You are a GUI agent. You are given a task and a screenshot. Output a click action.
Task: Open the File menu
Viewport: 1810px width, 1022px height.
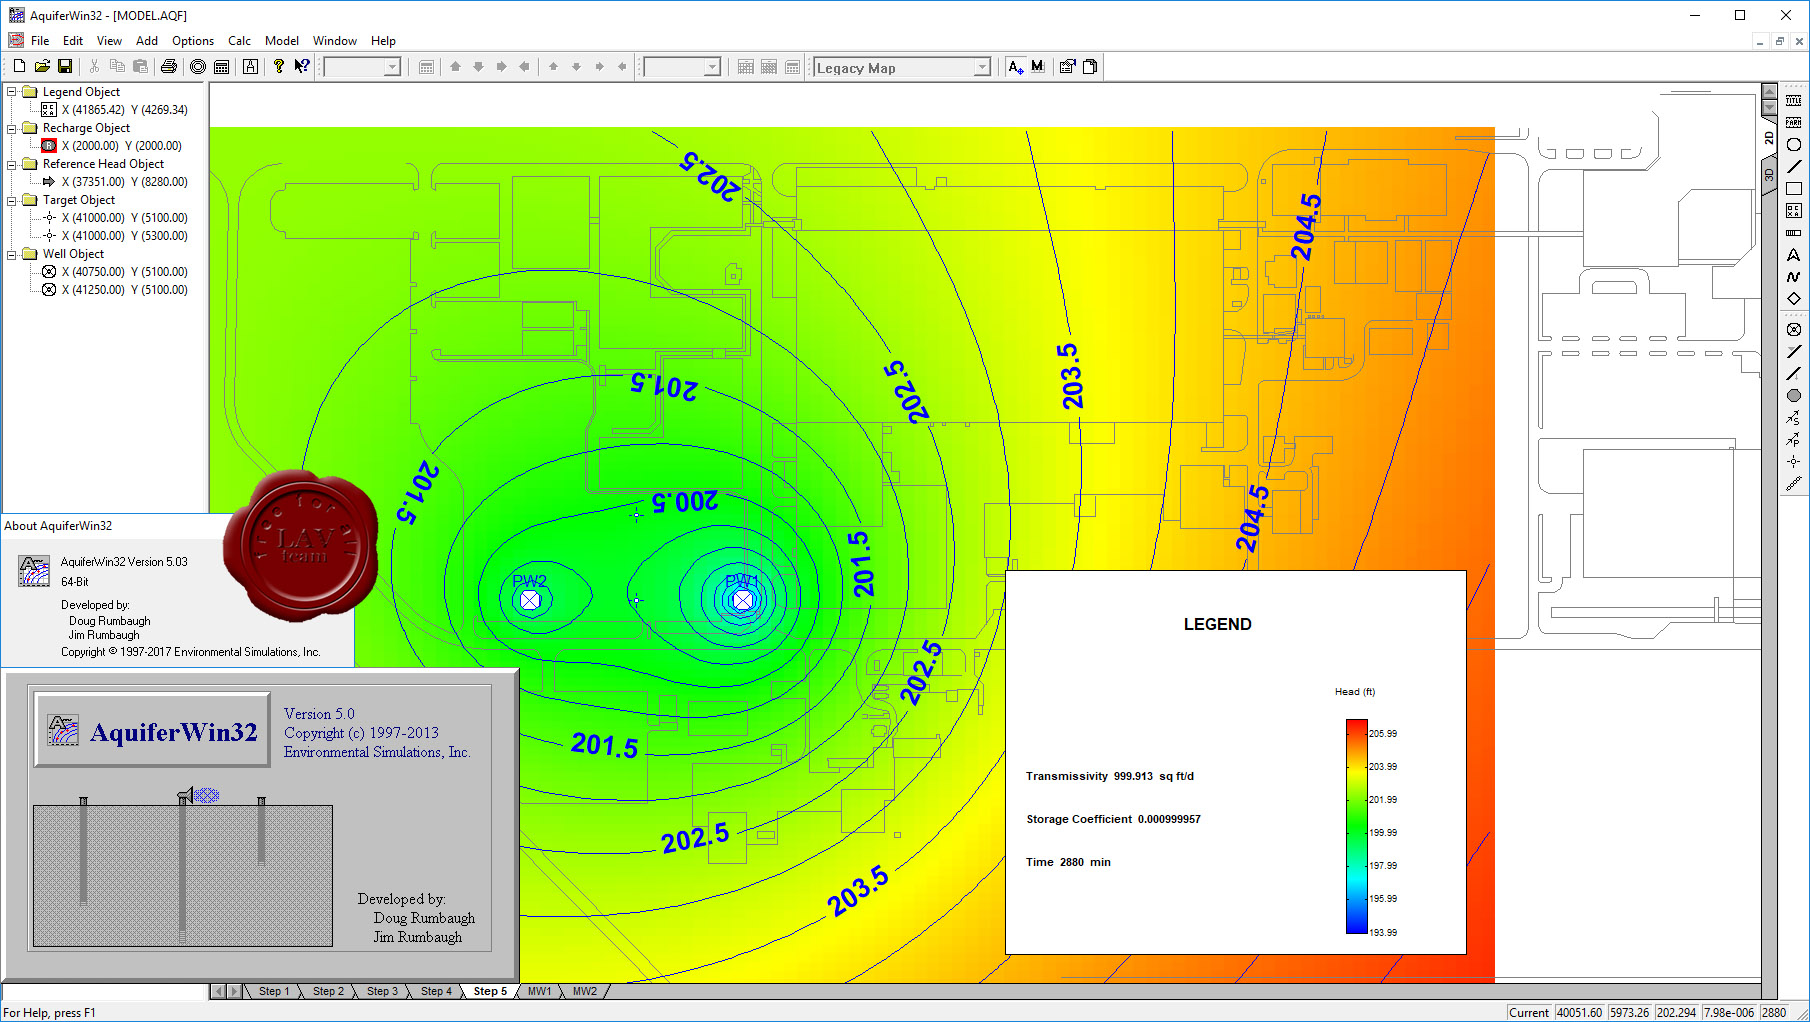pyautogui.click(x=40, y=41)
